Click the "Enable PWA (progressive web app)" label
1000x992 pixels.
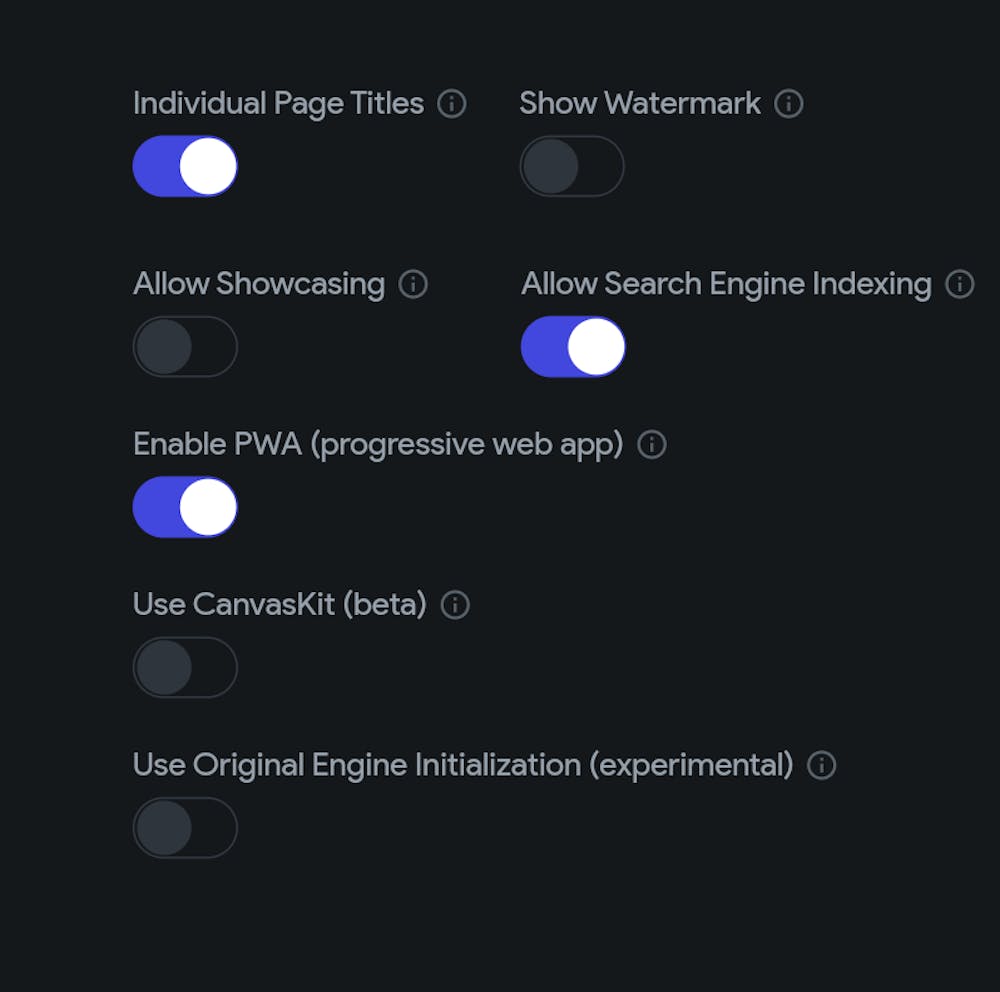[x=378, y=445]
